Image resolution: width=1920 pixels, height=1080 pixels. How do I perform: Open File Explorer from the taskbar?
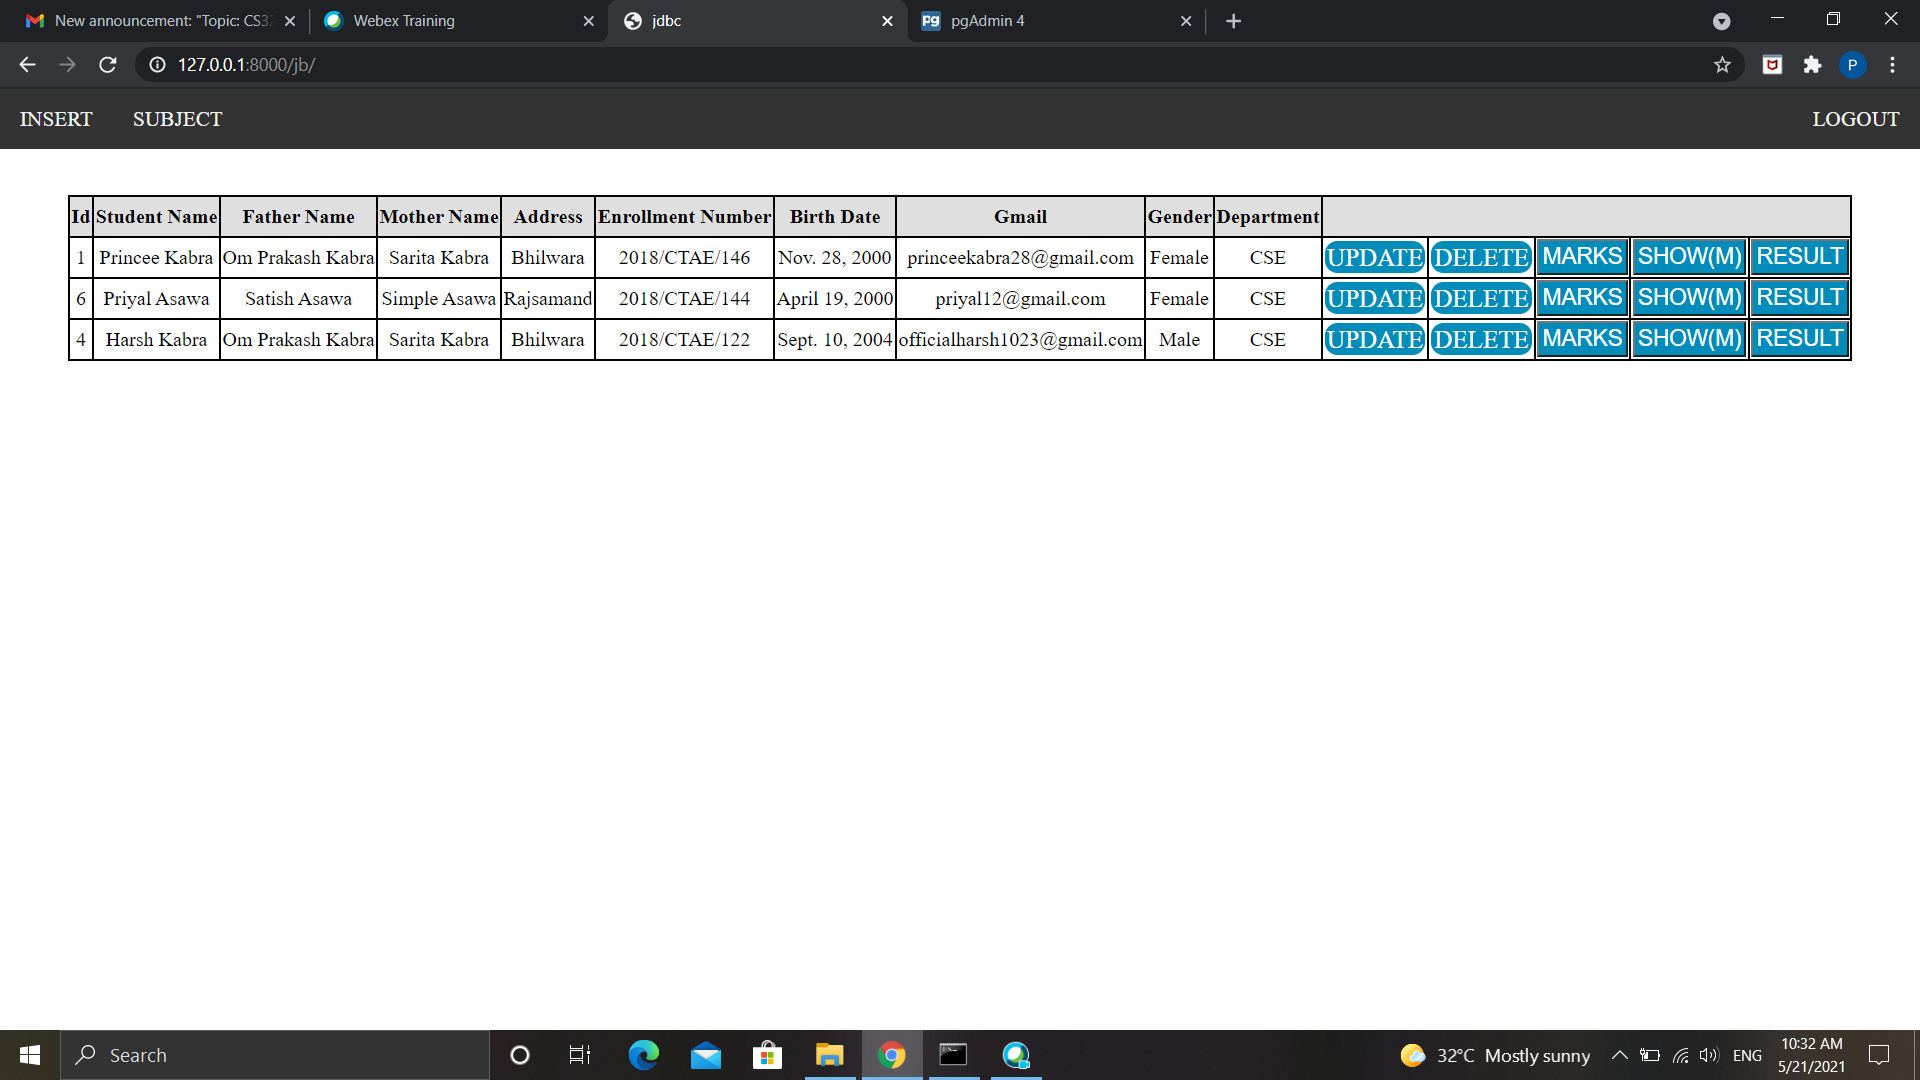(829, 1055)
